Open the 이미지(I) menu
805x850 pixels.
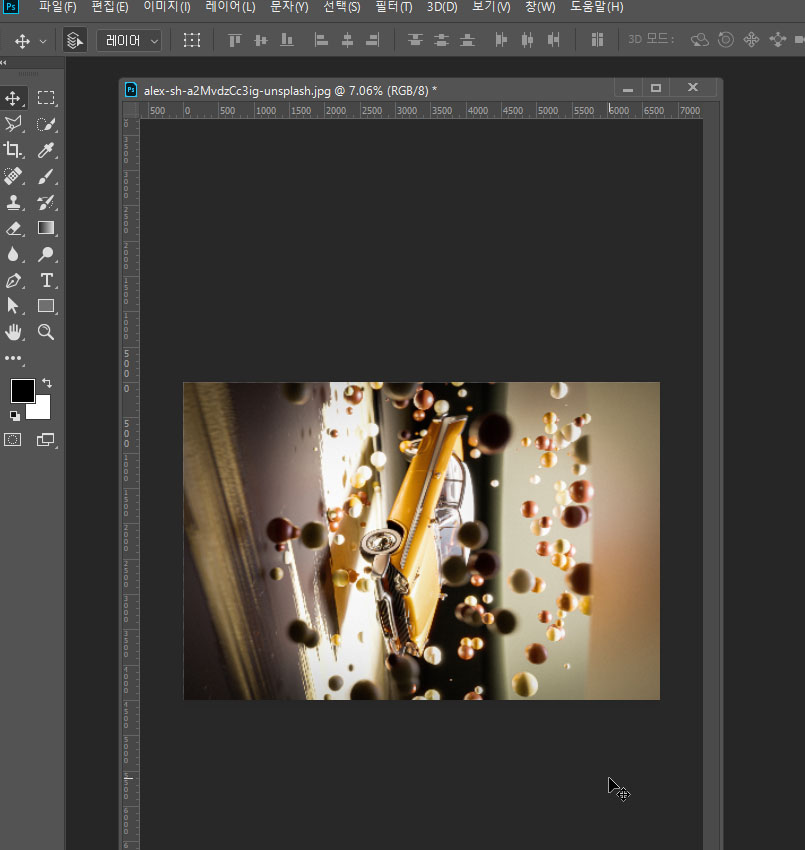click(x=167, y=7)
